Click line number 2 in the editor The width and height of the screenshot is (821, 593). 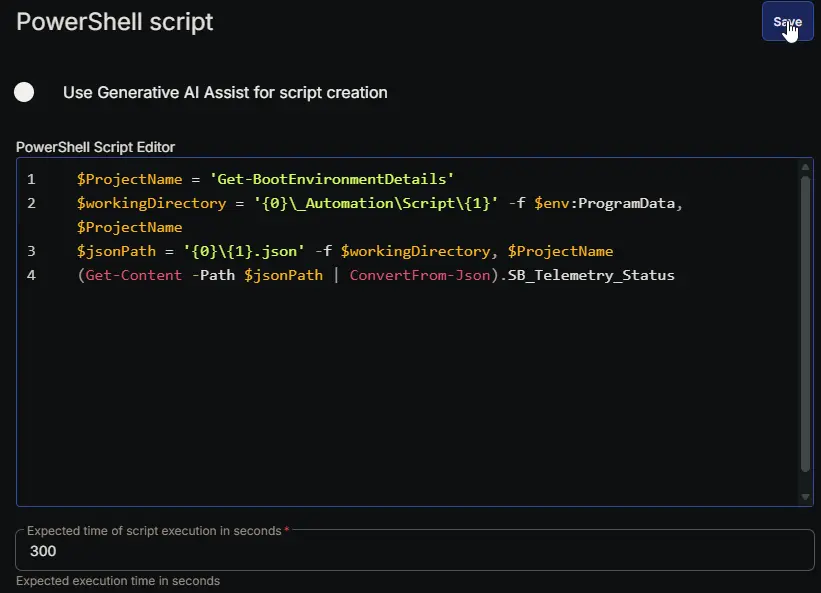(31, 204)
